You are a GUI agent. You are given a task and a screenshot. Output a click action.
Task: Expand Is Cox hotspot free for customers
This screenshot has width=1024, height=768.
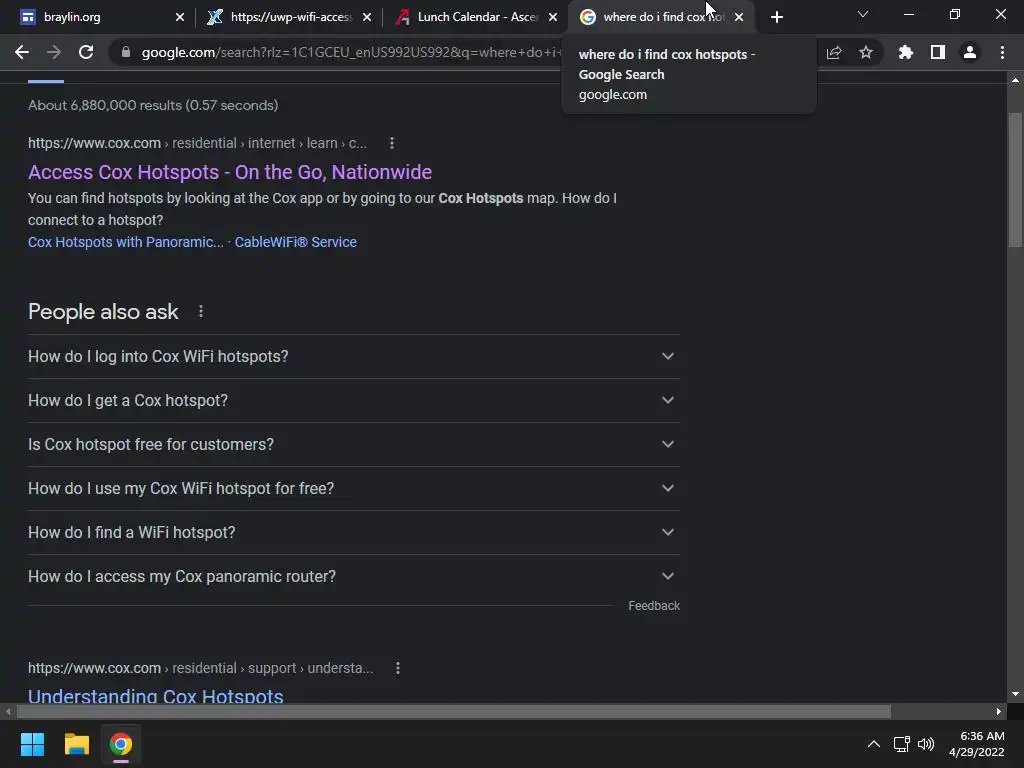[x=353, y=444]
